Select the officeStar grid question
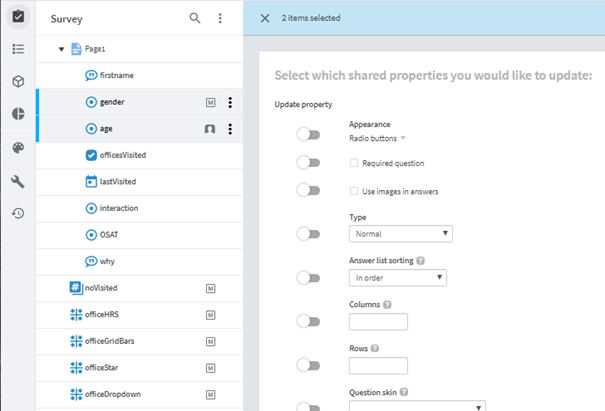 pyautogui.click(x=139, y=368)
